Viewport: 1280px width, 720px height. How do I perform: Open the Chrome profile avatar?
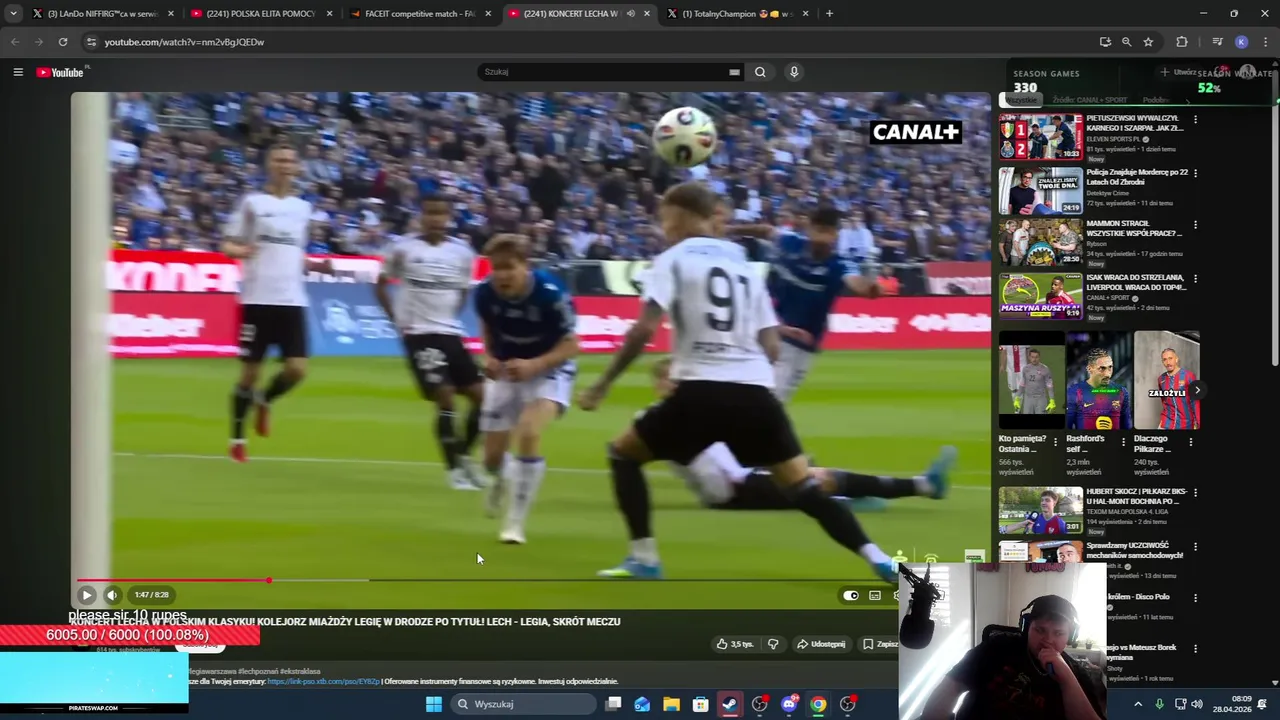point(1241,42)
